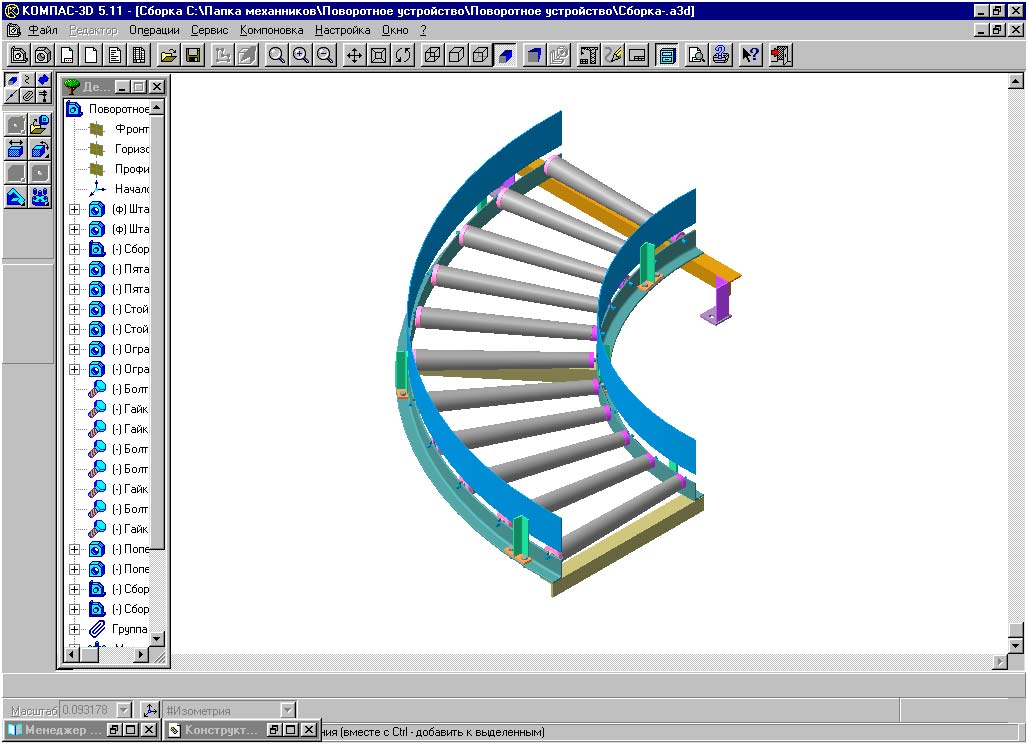
Task: Expand the Группа node in tree
Action: (x=74, y=629)
